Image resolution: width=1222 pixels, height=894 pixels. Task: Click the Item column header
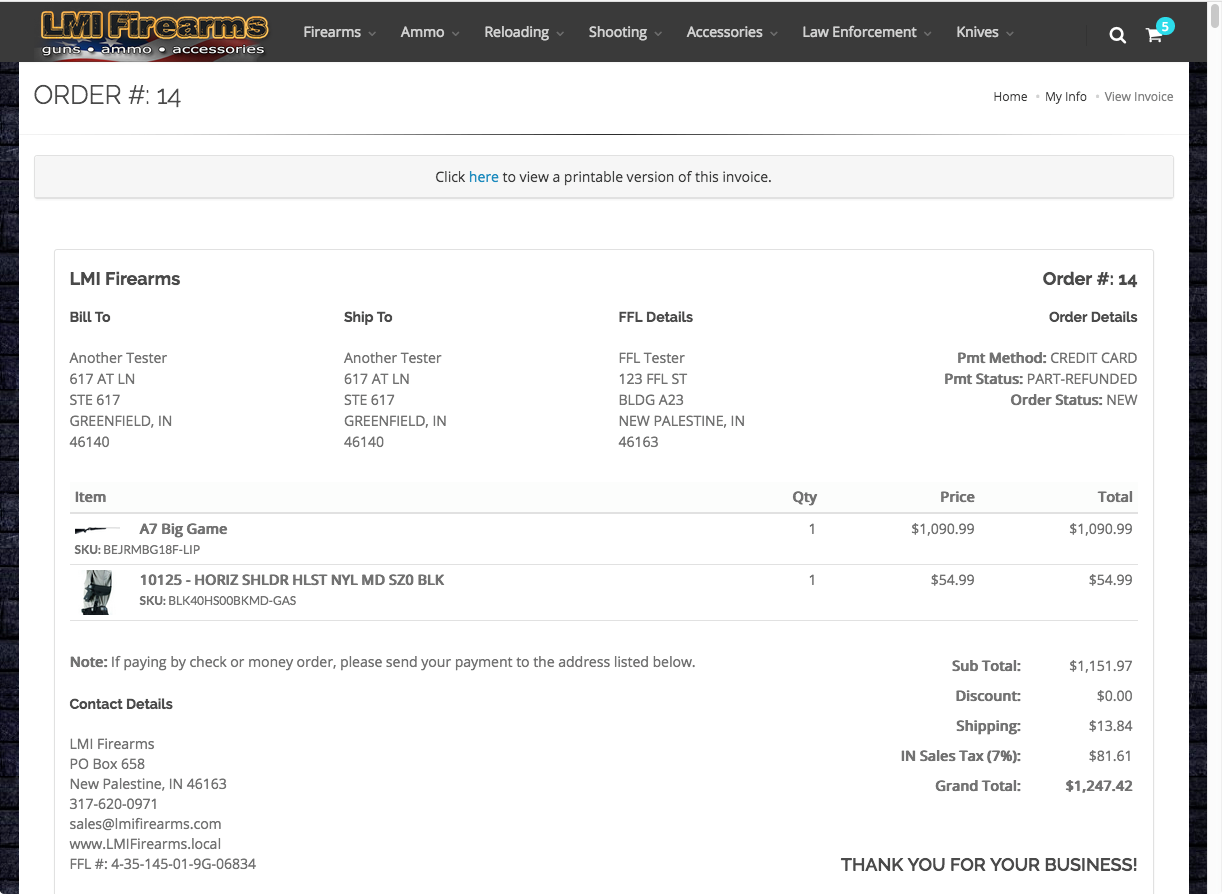90,497
